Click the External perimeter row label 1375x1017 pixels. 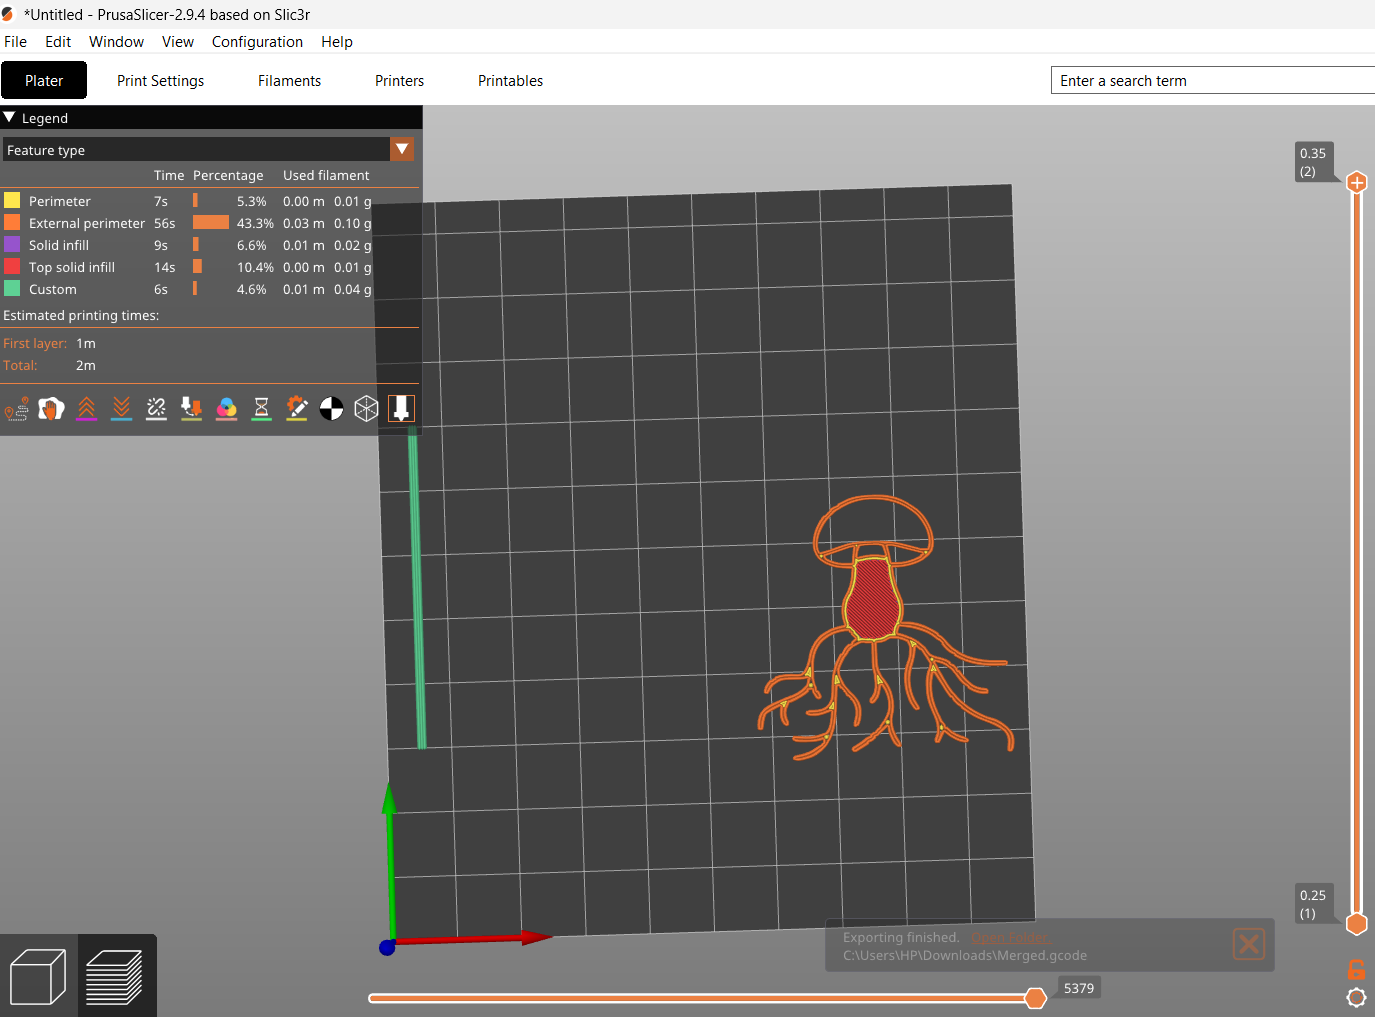coord(87,223)
